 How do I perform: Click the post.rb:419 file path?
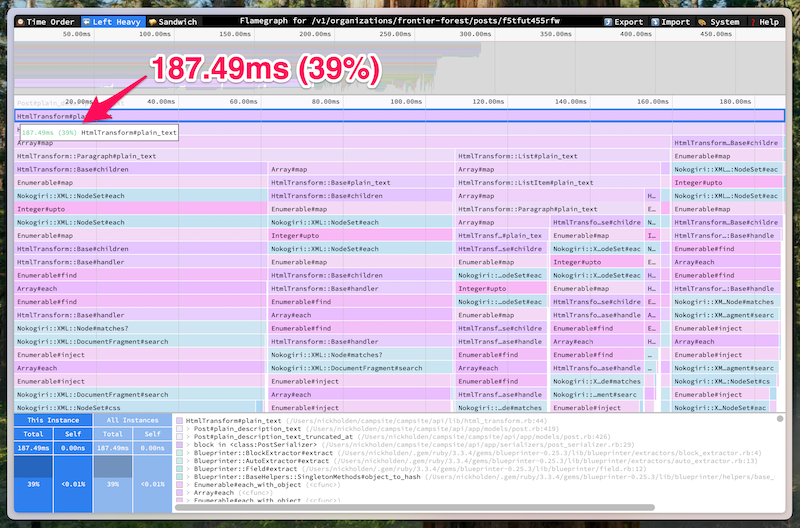click(432, 429)
